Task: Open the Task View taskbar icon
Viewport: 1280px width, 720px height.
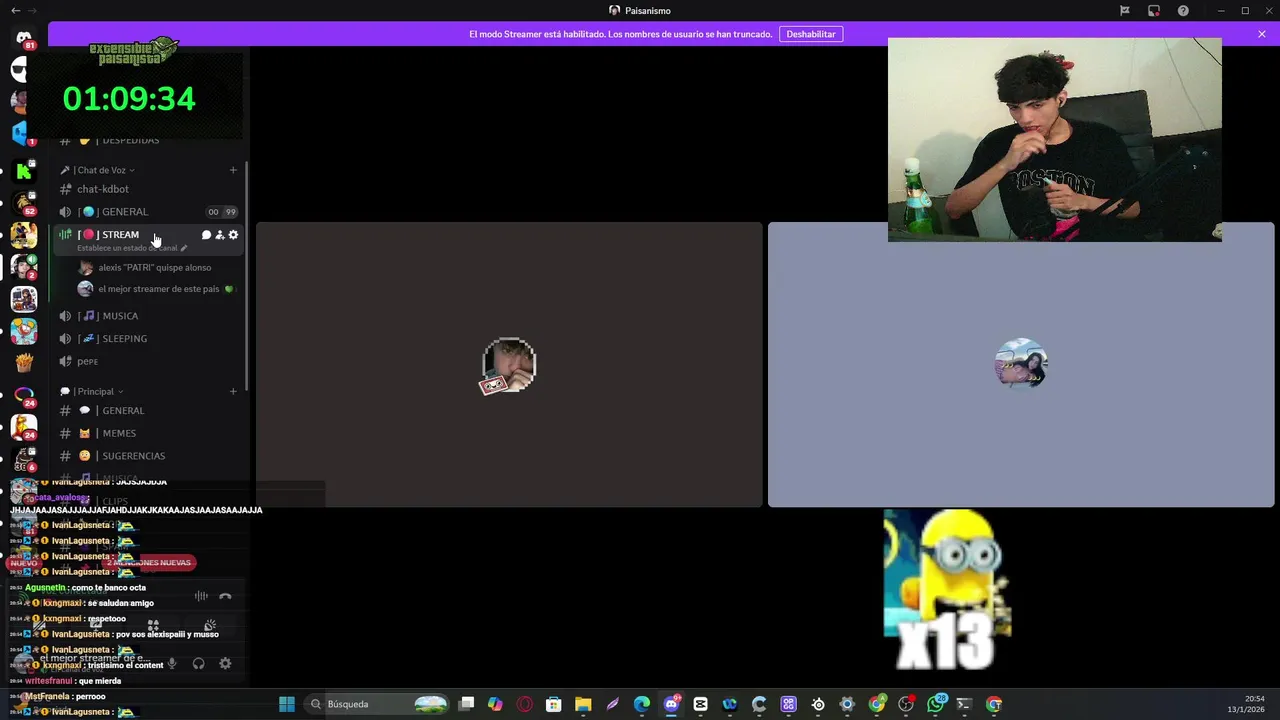Action: [466, 704]
